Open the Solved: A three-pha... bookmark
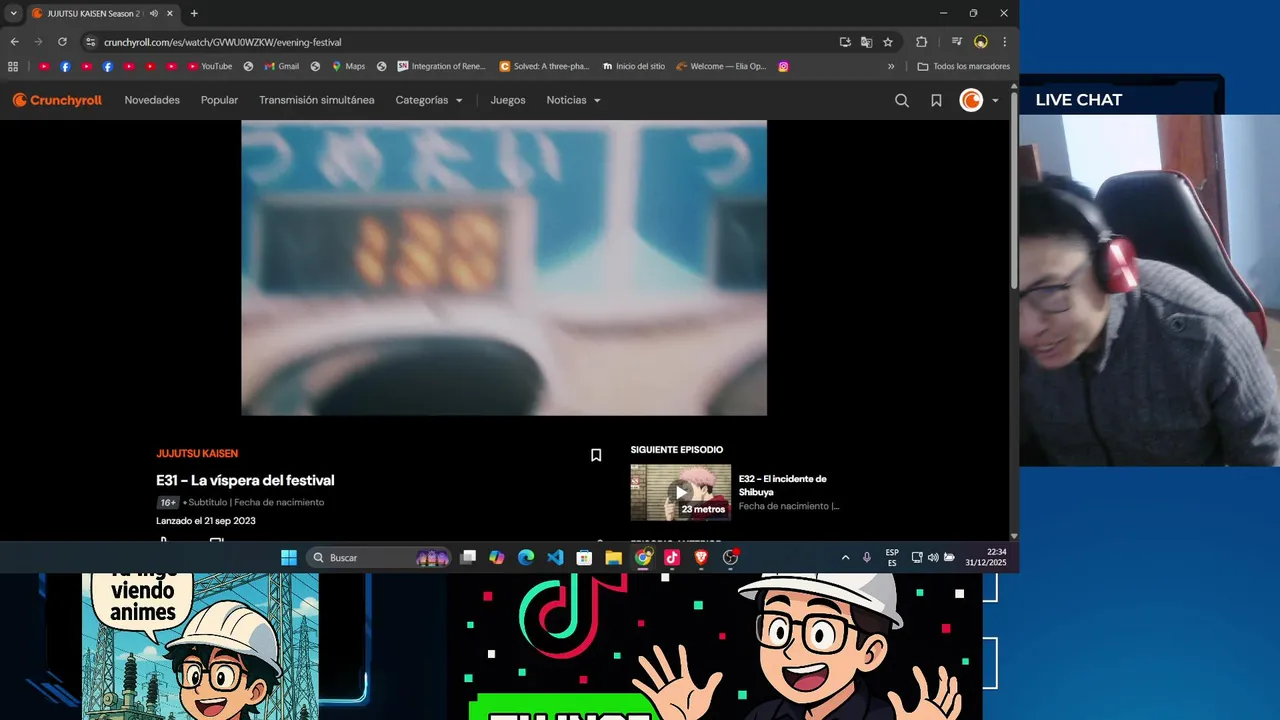Viewport: 1280px width, 720px height. tap(545, 66)
